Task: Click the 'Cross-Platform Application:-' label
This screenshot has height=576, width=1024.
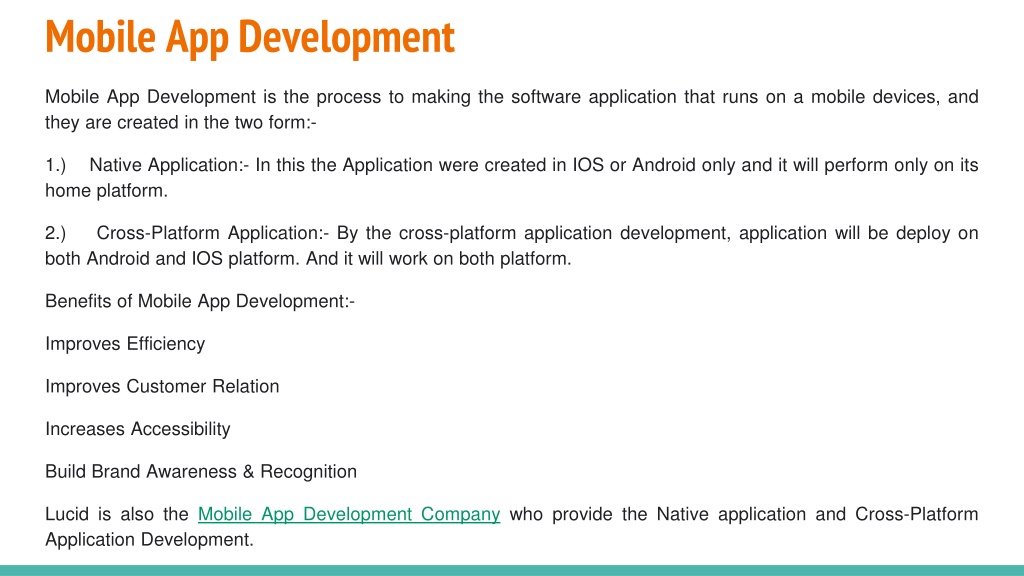Action: (213, 233)
